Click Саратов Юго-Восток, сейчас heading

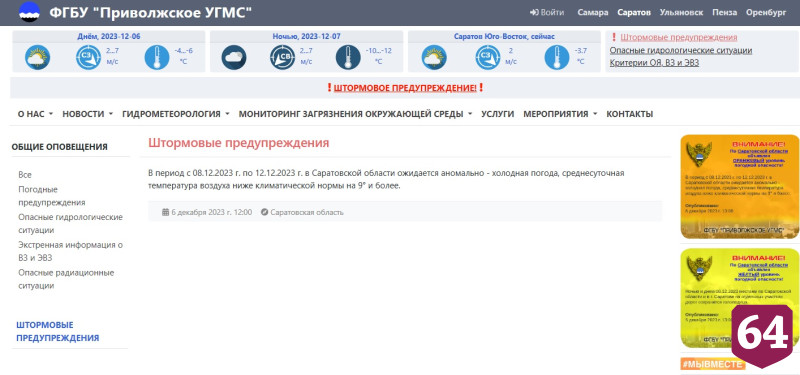[x=505, y=37]
